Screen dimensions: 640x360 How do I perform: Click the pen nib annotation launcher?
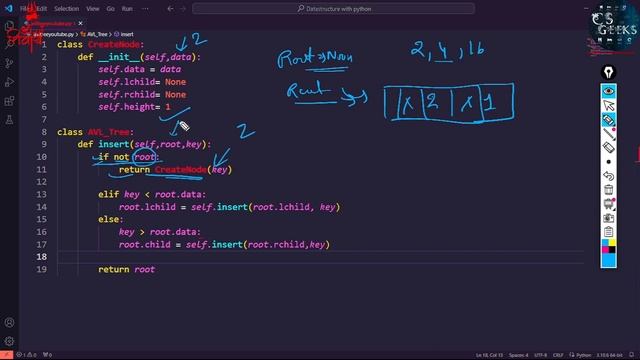(609, 73)
